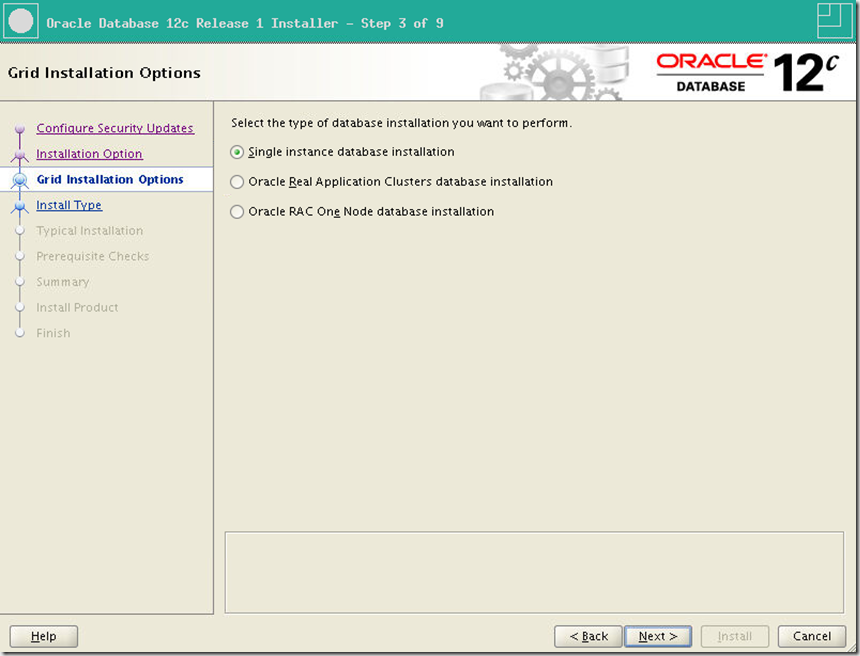860x656 pixels.
Task: Jump to Install Type step
Action: click(x=69, y=205)
